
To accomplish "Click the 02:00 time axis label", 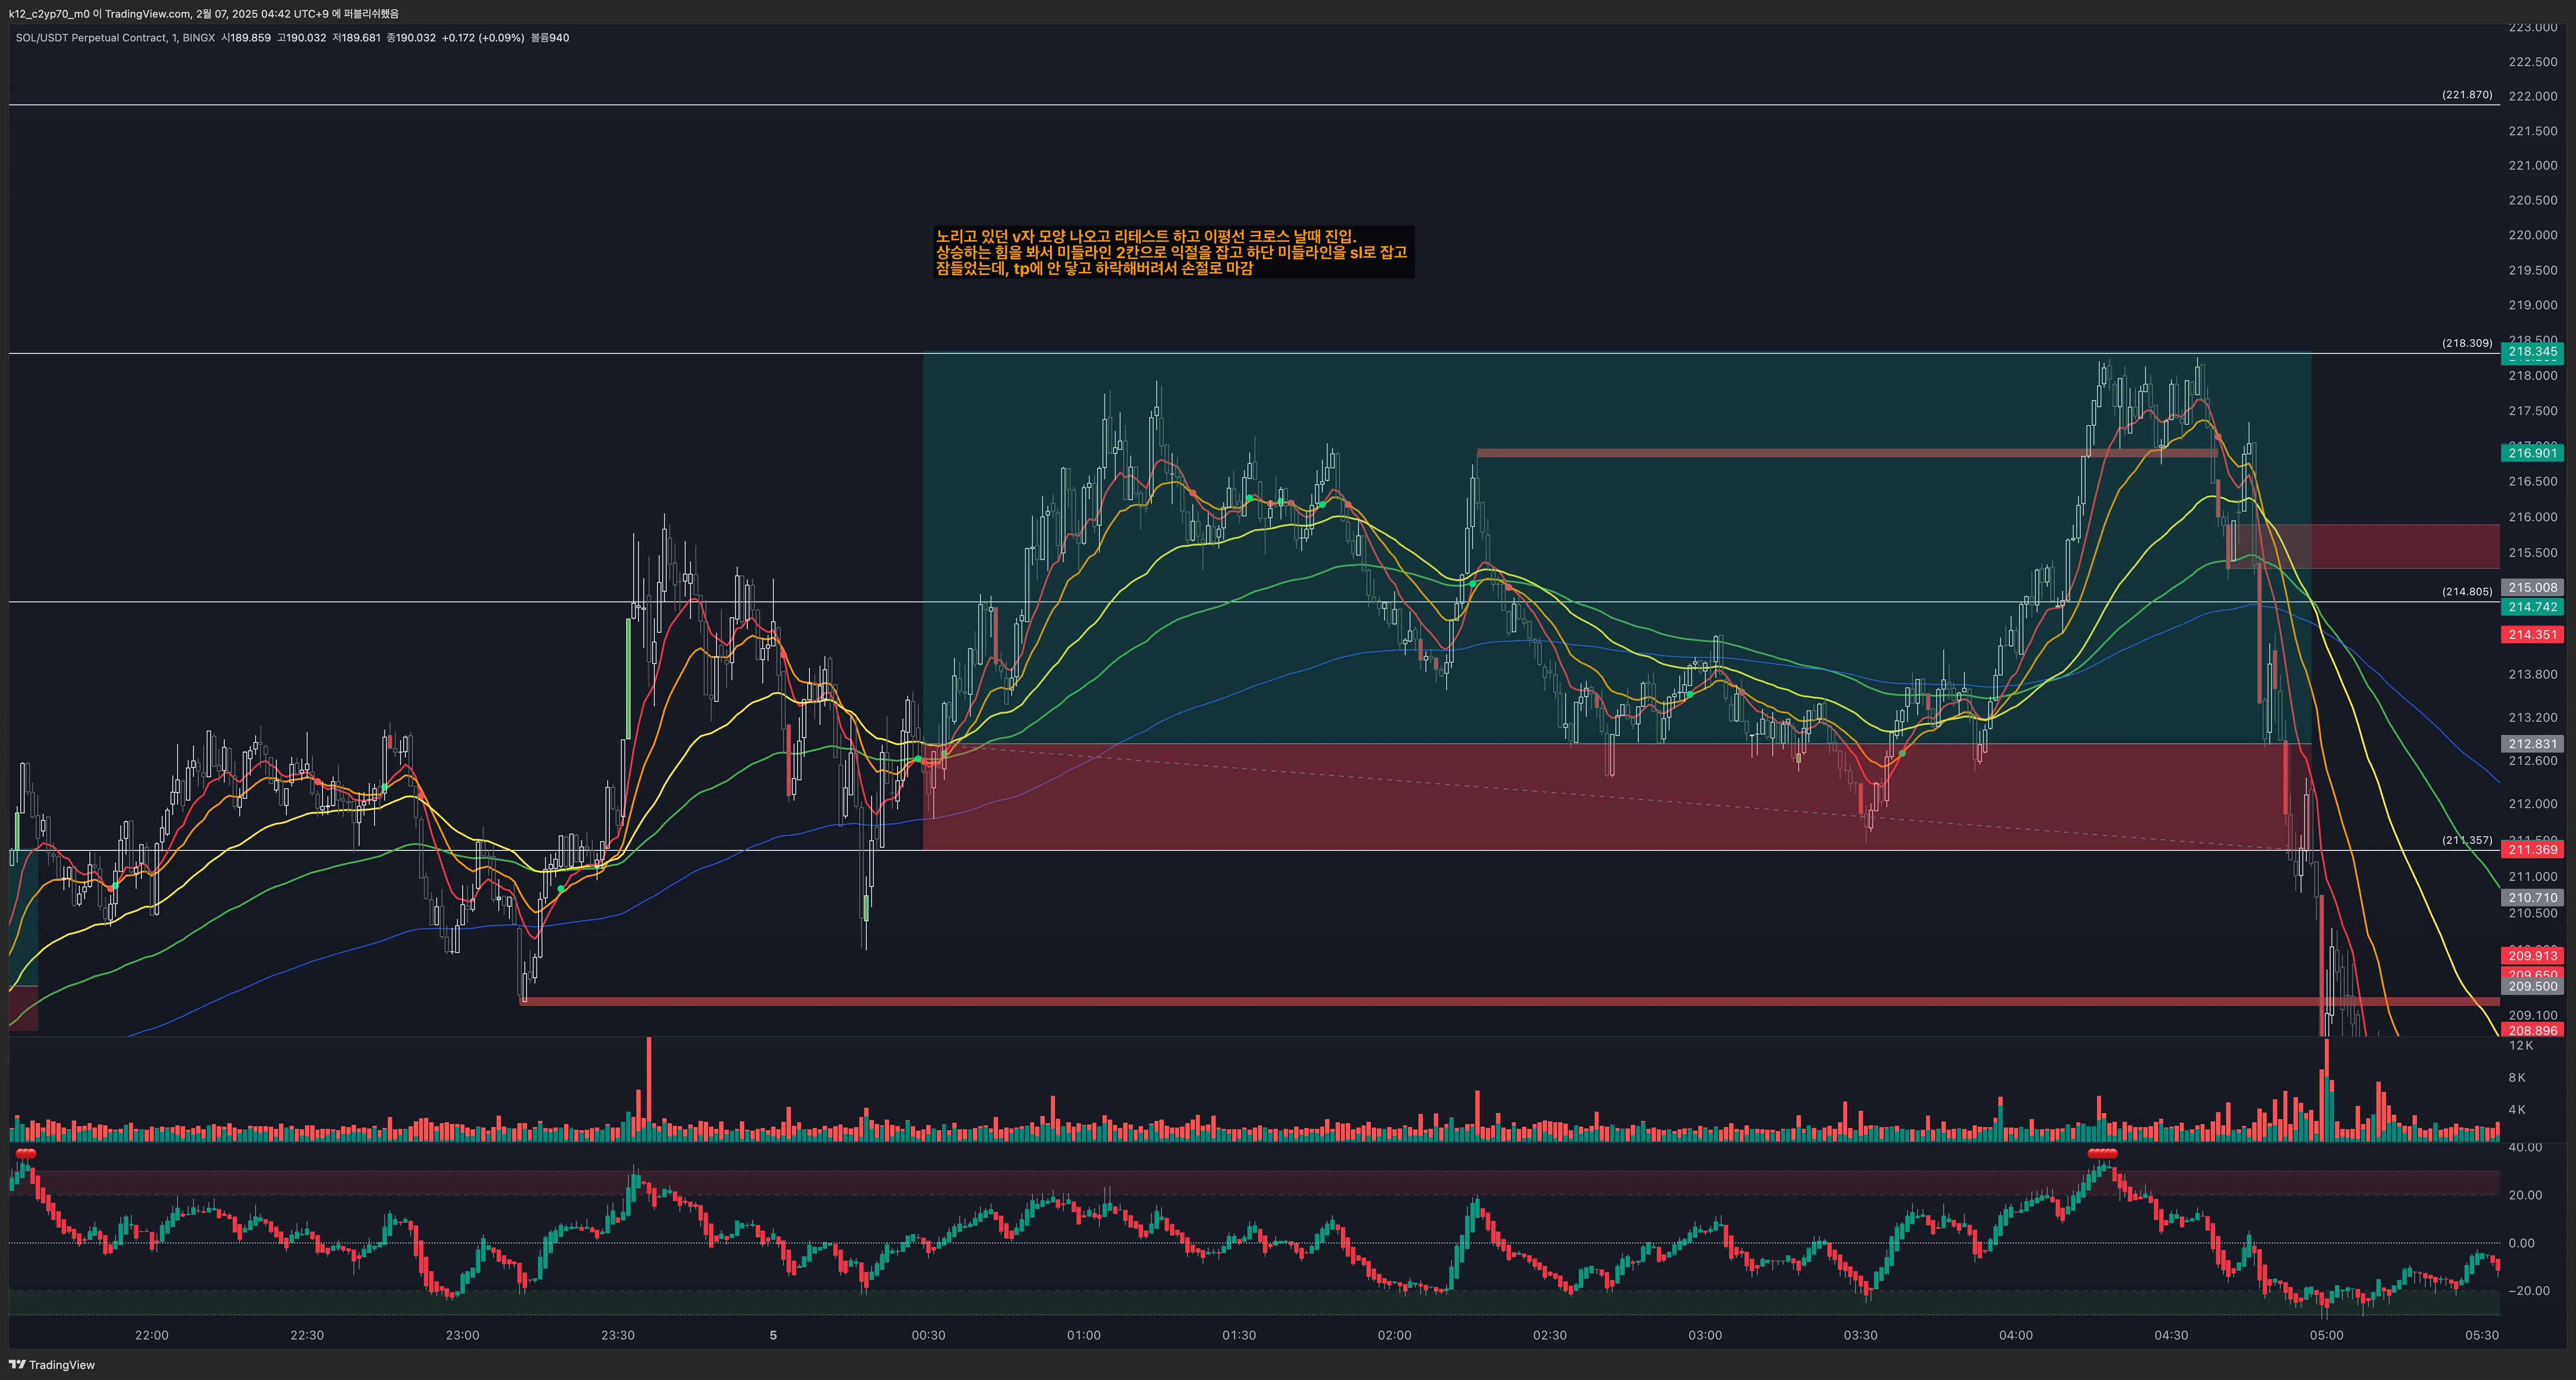I will [x=1394, y=1336].
